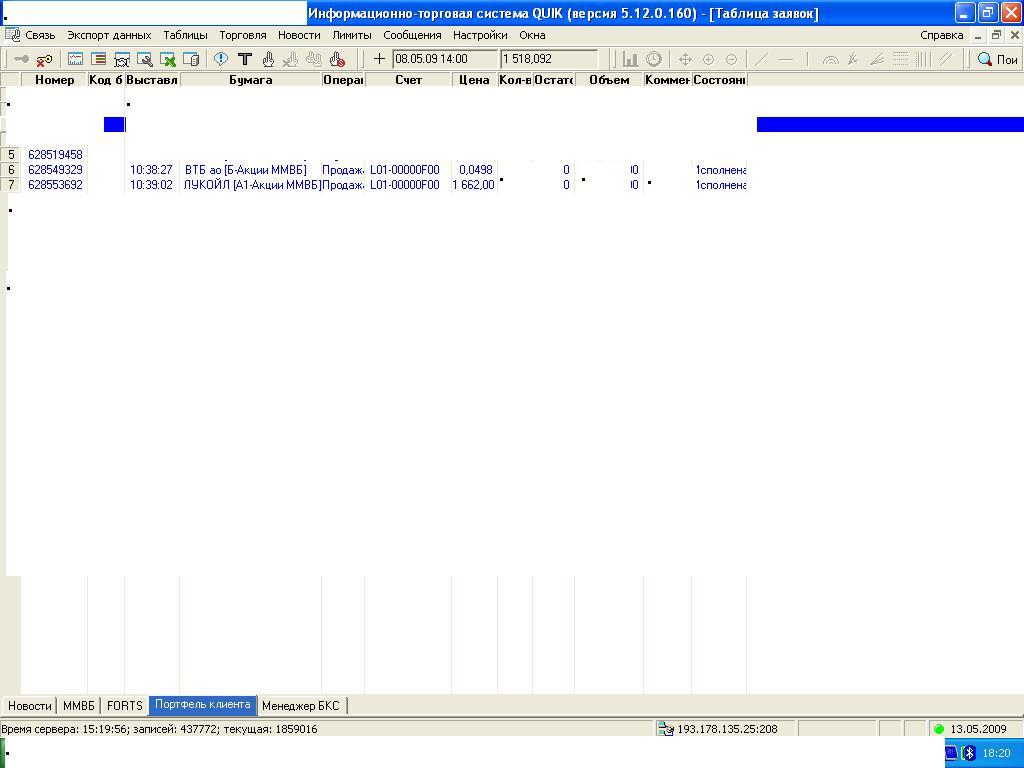Click the Объем column header
Screen dimensions: 1024x768
pyautogui.click(x=609, y=80)
